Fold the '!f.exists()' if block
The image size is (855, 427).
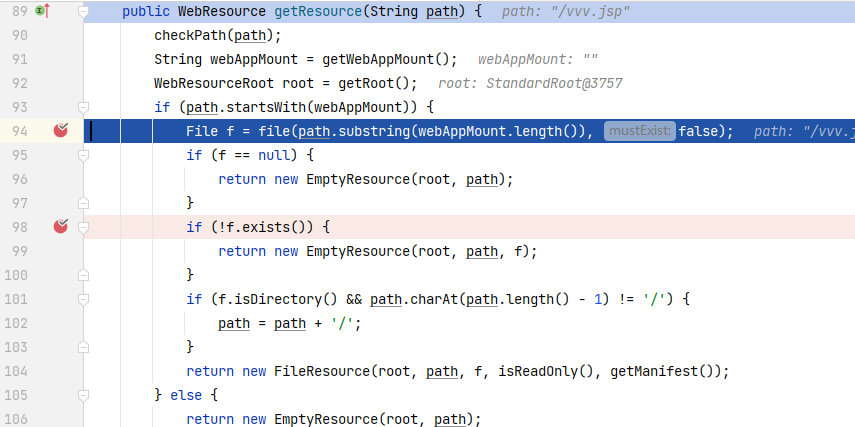point(84,227)
